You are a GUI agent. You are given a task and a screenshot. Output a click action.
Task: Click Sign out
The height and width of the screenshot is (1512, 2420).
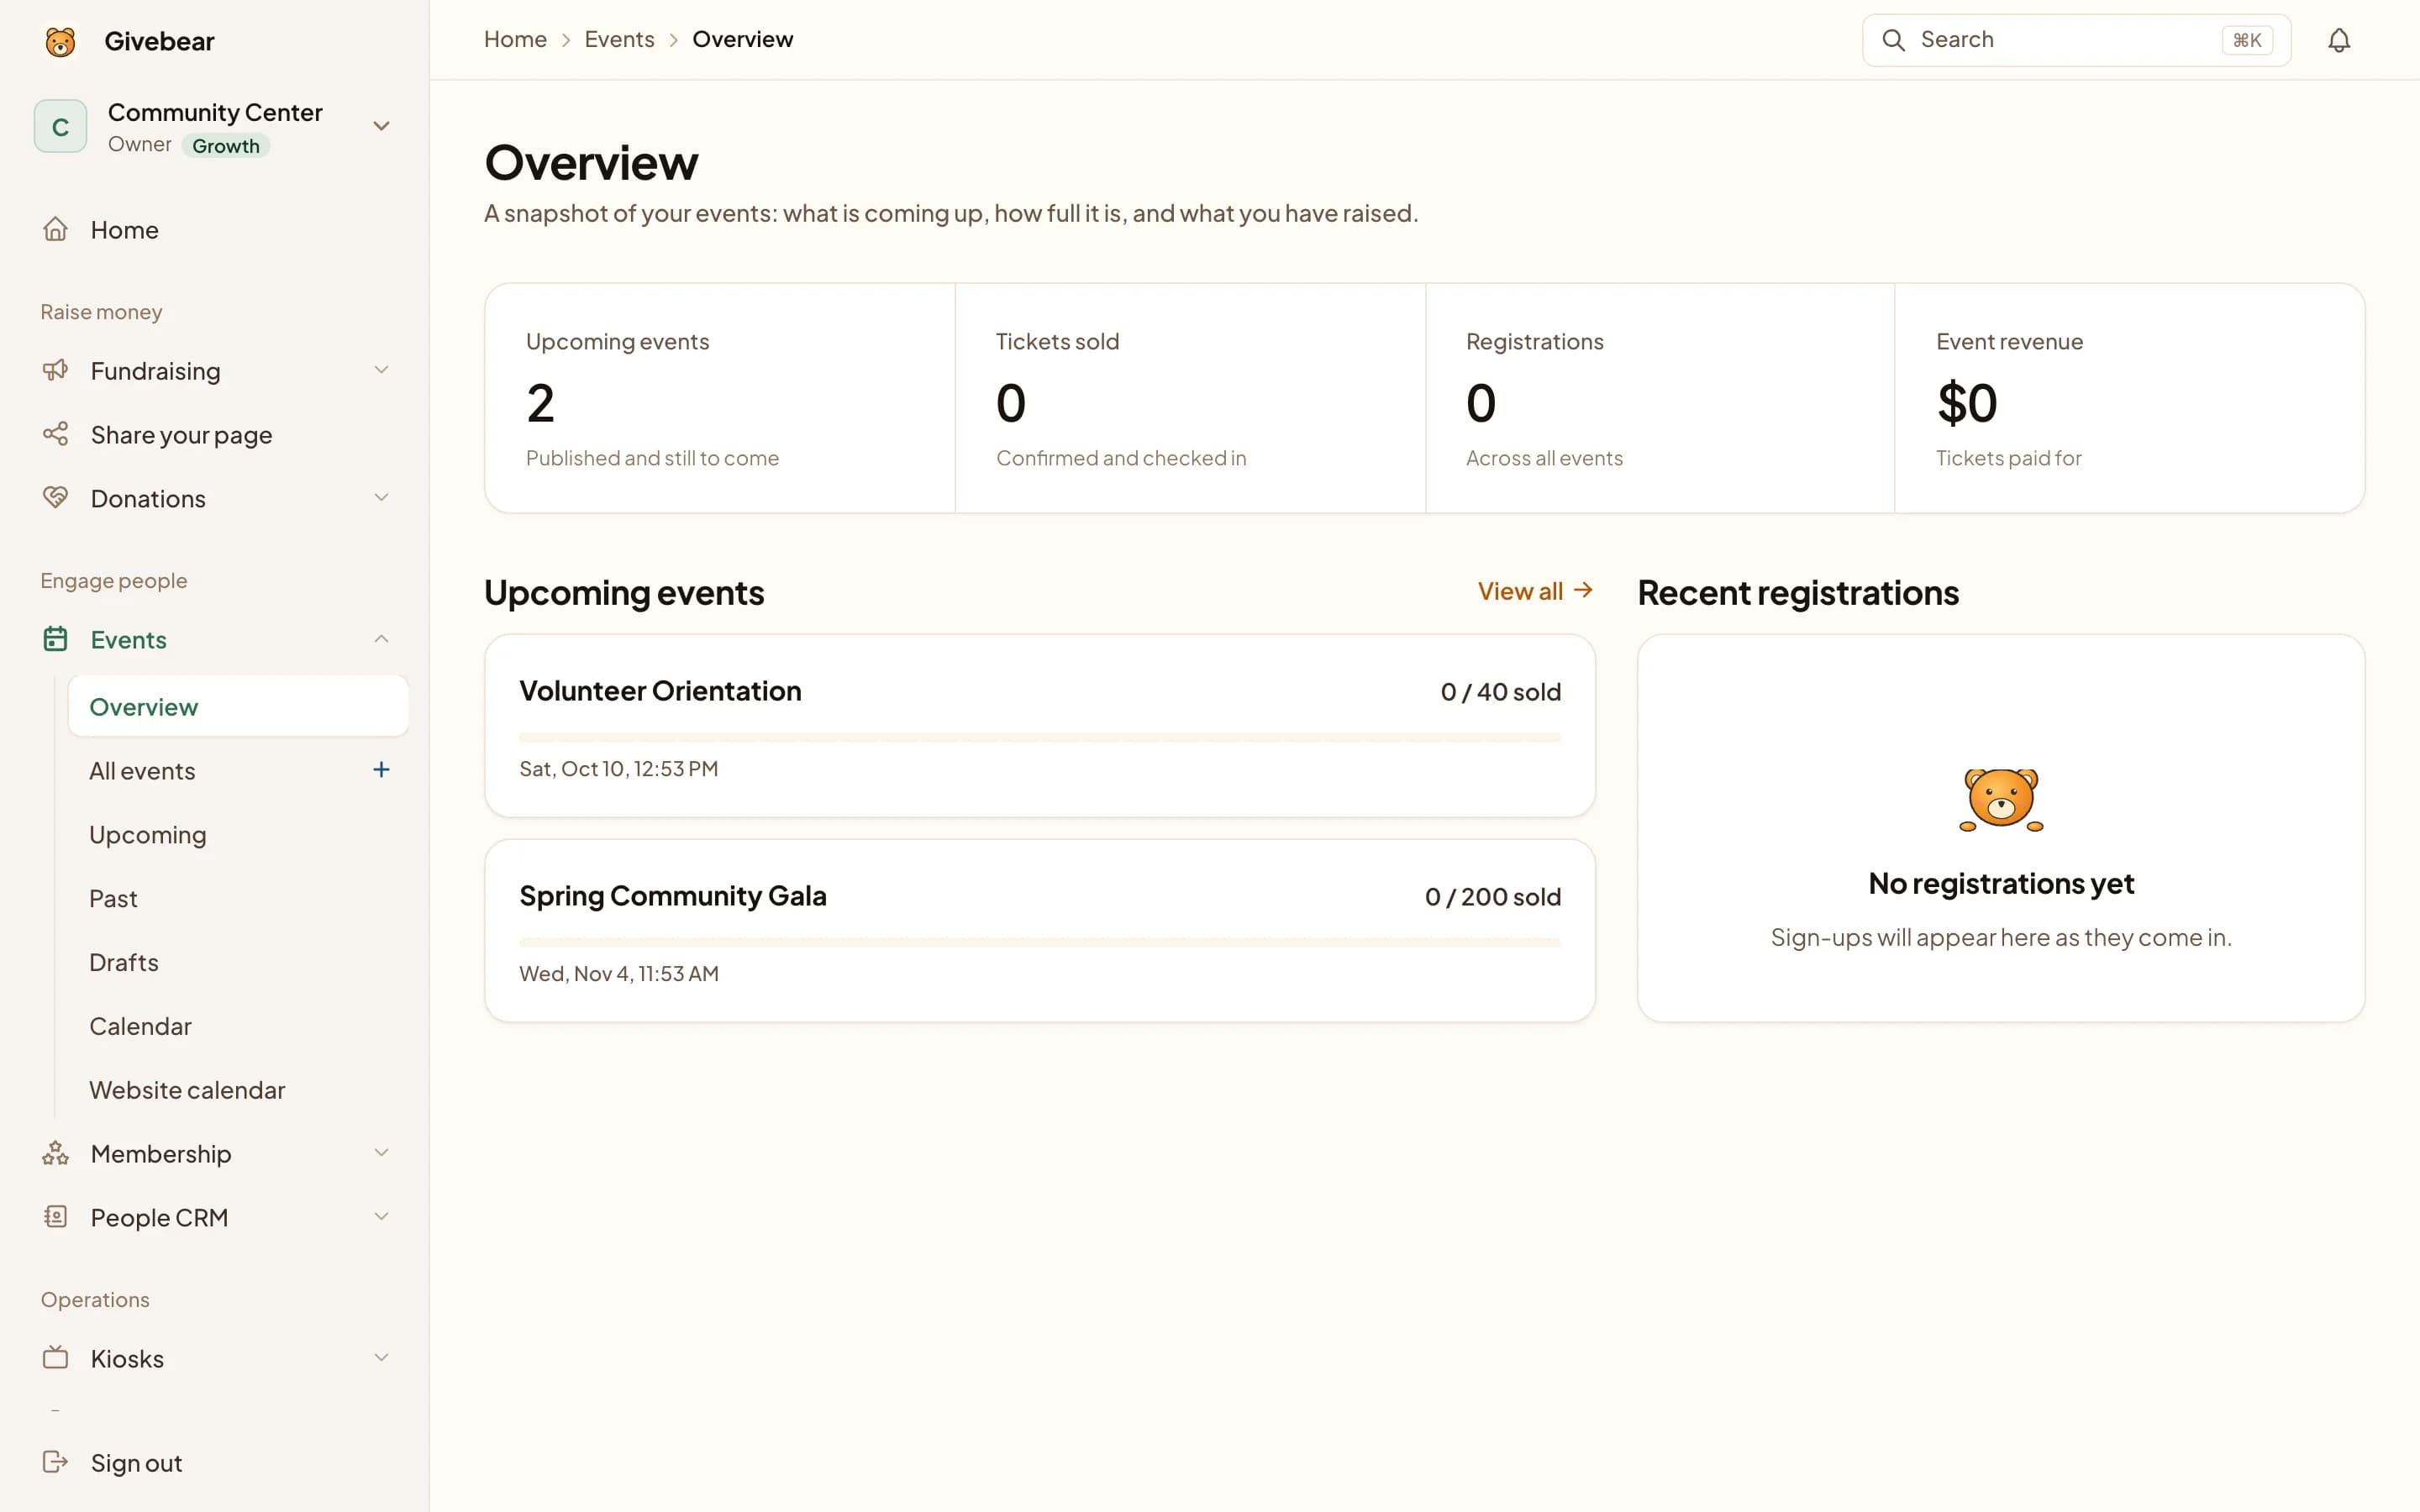click(x=215, y=1462)
